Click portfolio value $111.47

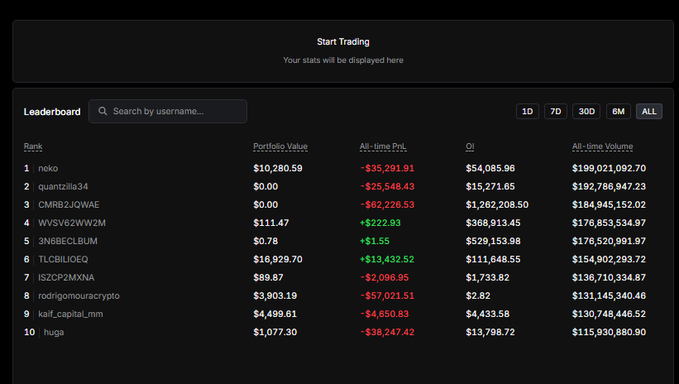click(271, 223)
